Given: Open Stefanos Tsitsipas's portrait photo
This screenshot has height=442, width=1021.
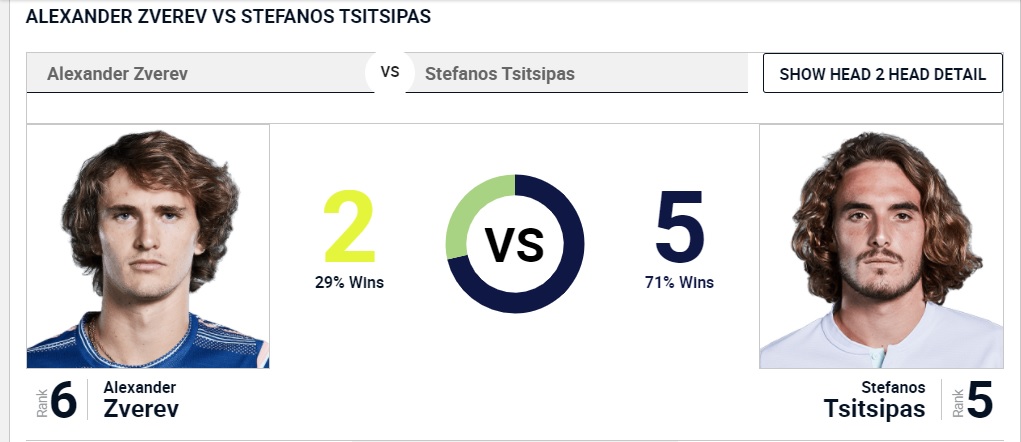Looking at the screenshot, I should tap(881, 246).
